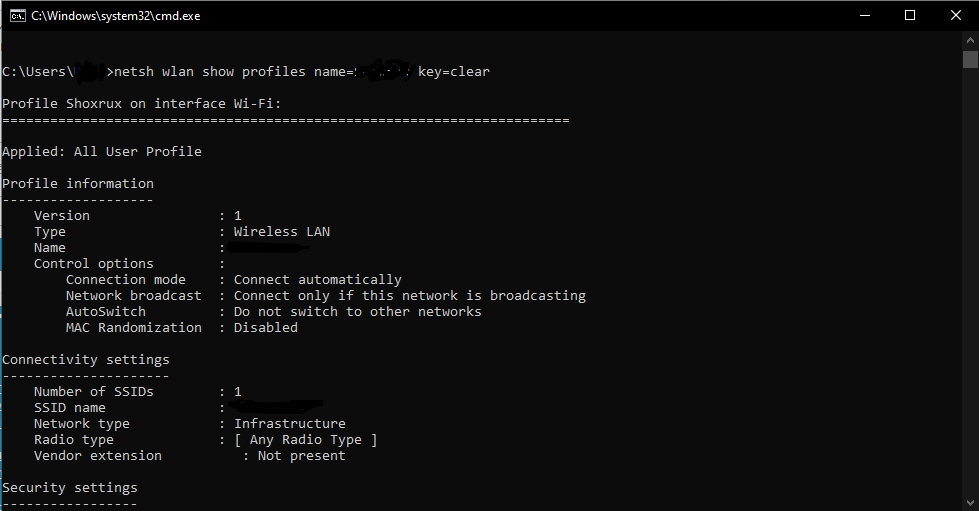Click the 'Infrastructure' network type value

pyautogui.click(x=290, y=424)
